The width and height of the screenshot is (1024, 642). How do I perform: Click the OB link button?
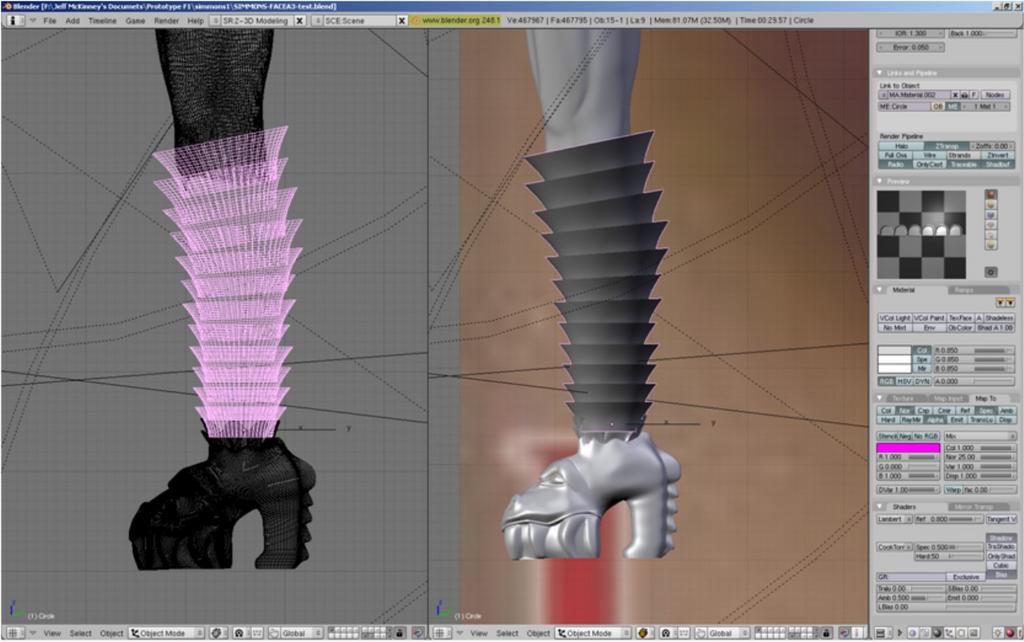point(938,106)
